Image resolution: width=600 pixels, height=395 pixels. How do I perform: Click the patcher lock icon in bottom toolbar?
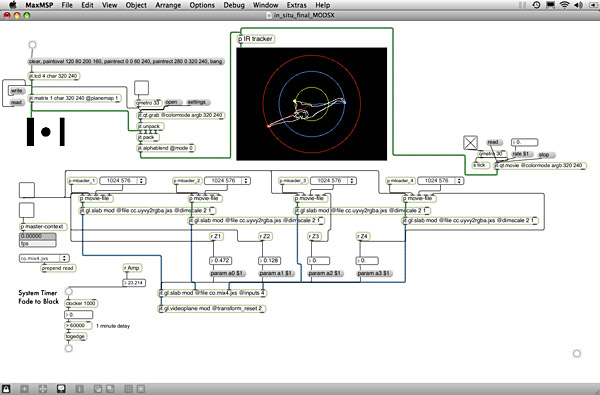click(7, 389)
